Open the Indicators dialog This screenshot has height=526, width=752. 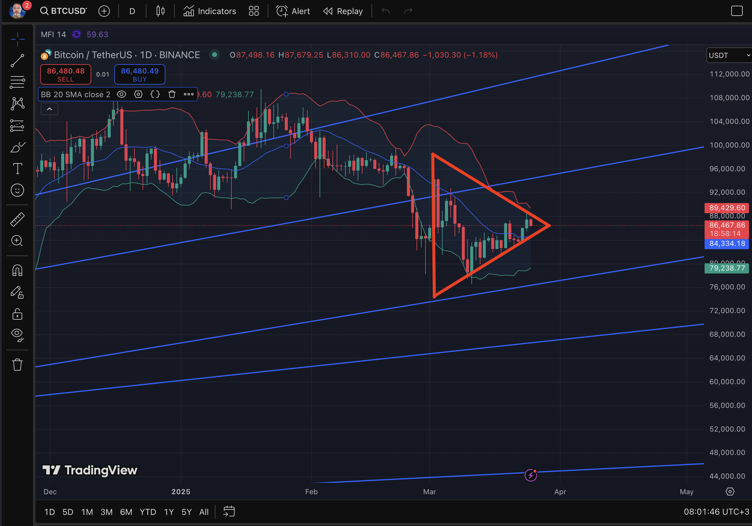pos(210,11)
